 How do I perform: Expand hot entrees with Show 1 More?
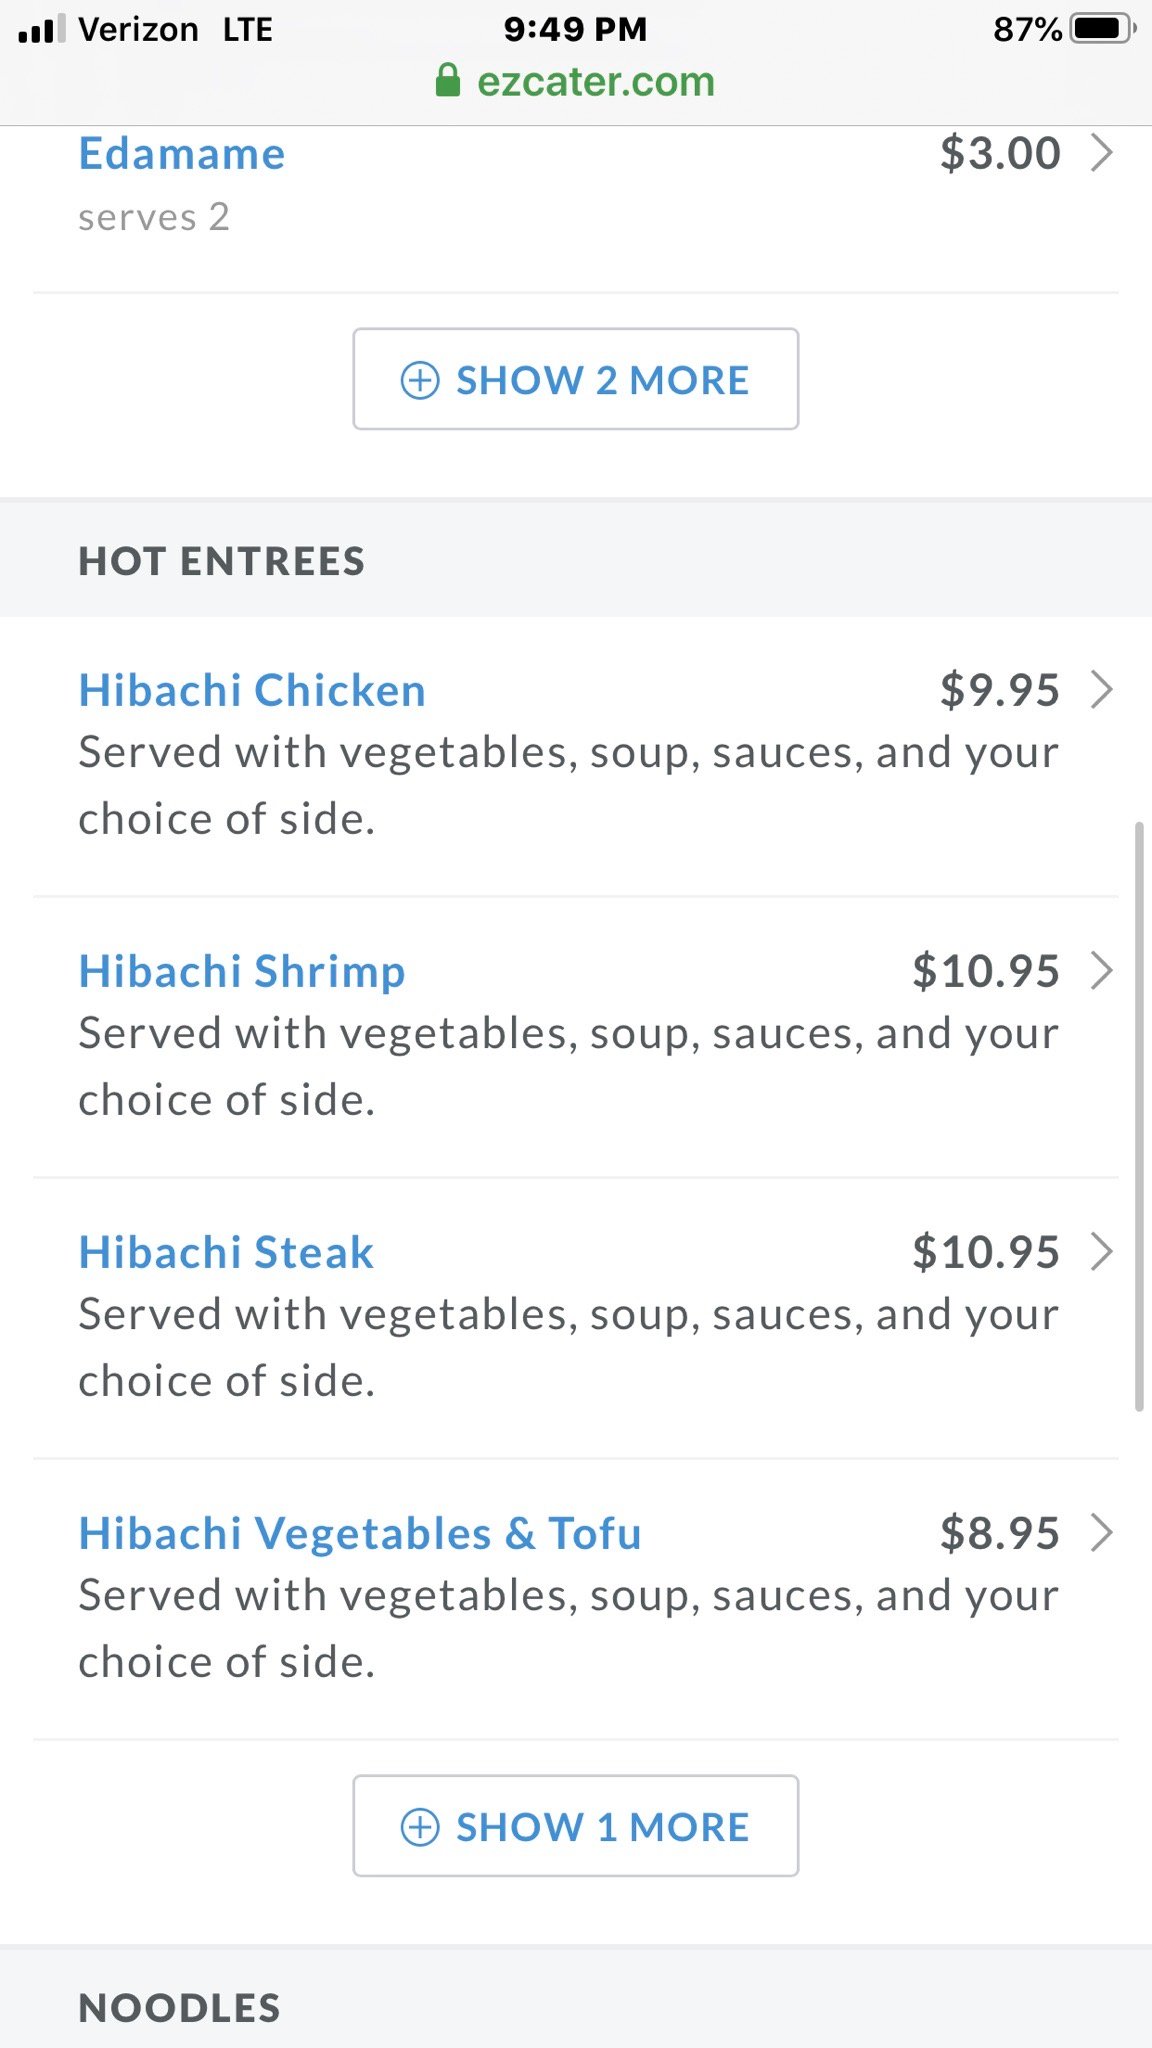click(x=576, y=1827)
